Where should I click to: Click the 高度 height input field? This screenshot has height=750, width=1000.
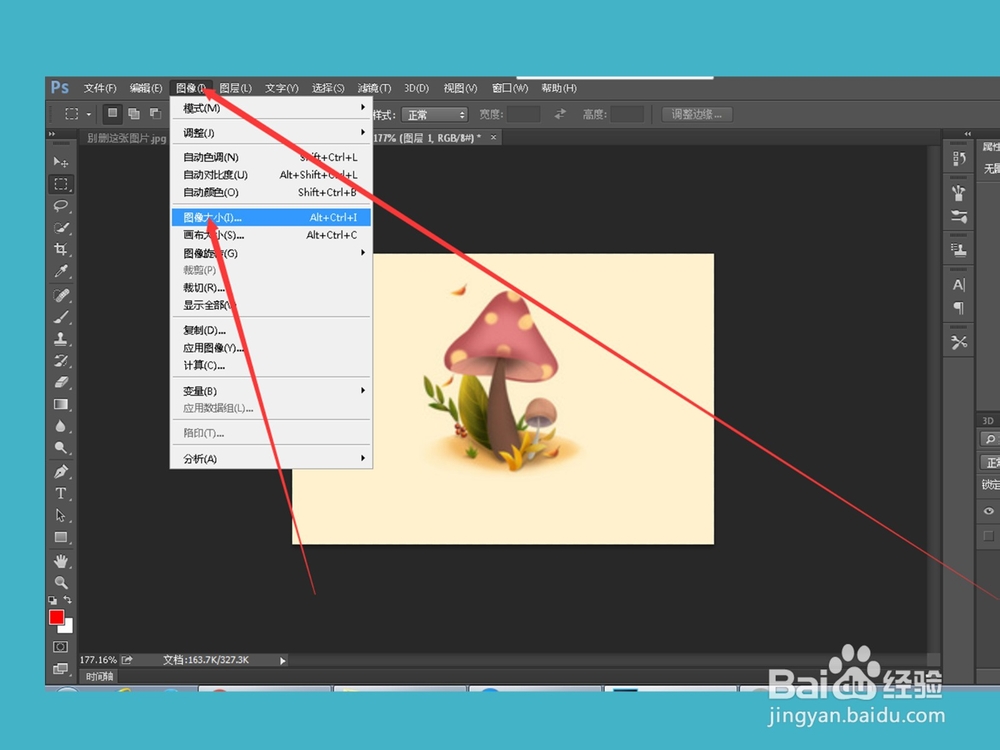(x=628, y=115)
